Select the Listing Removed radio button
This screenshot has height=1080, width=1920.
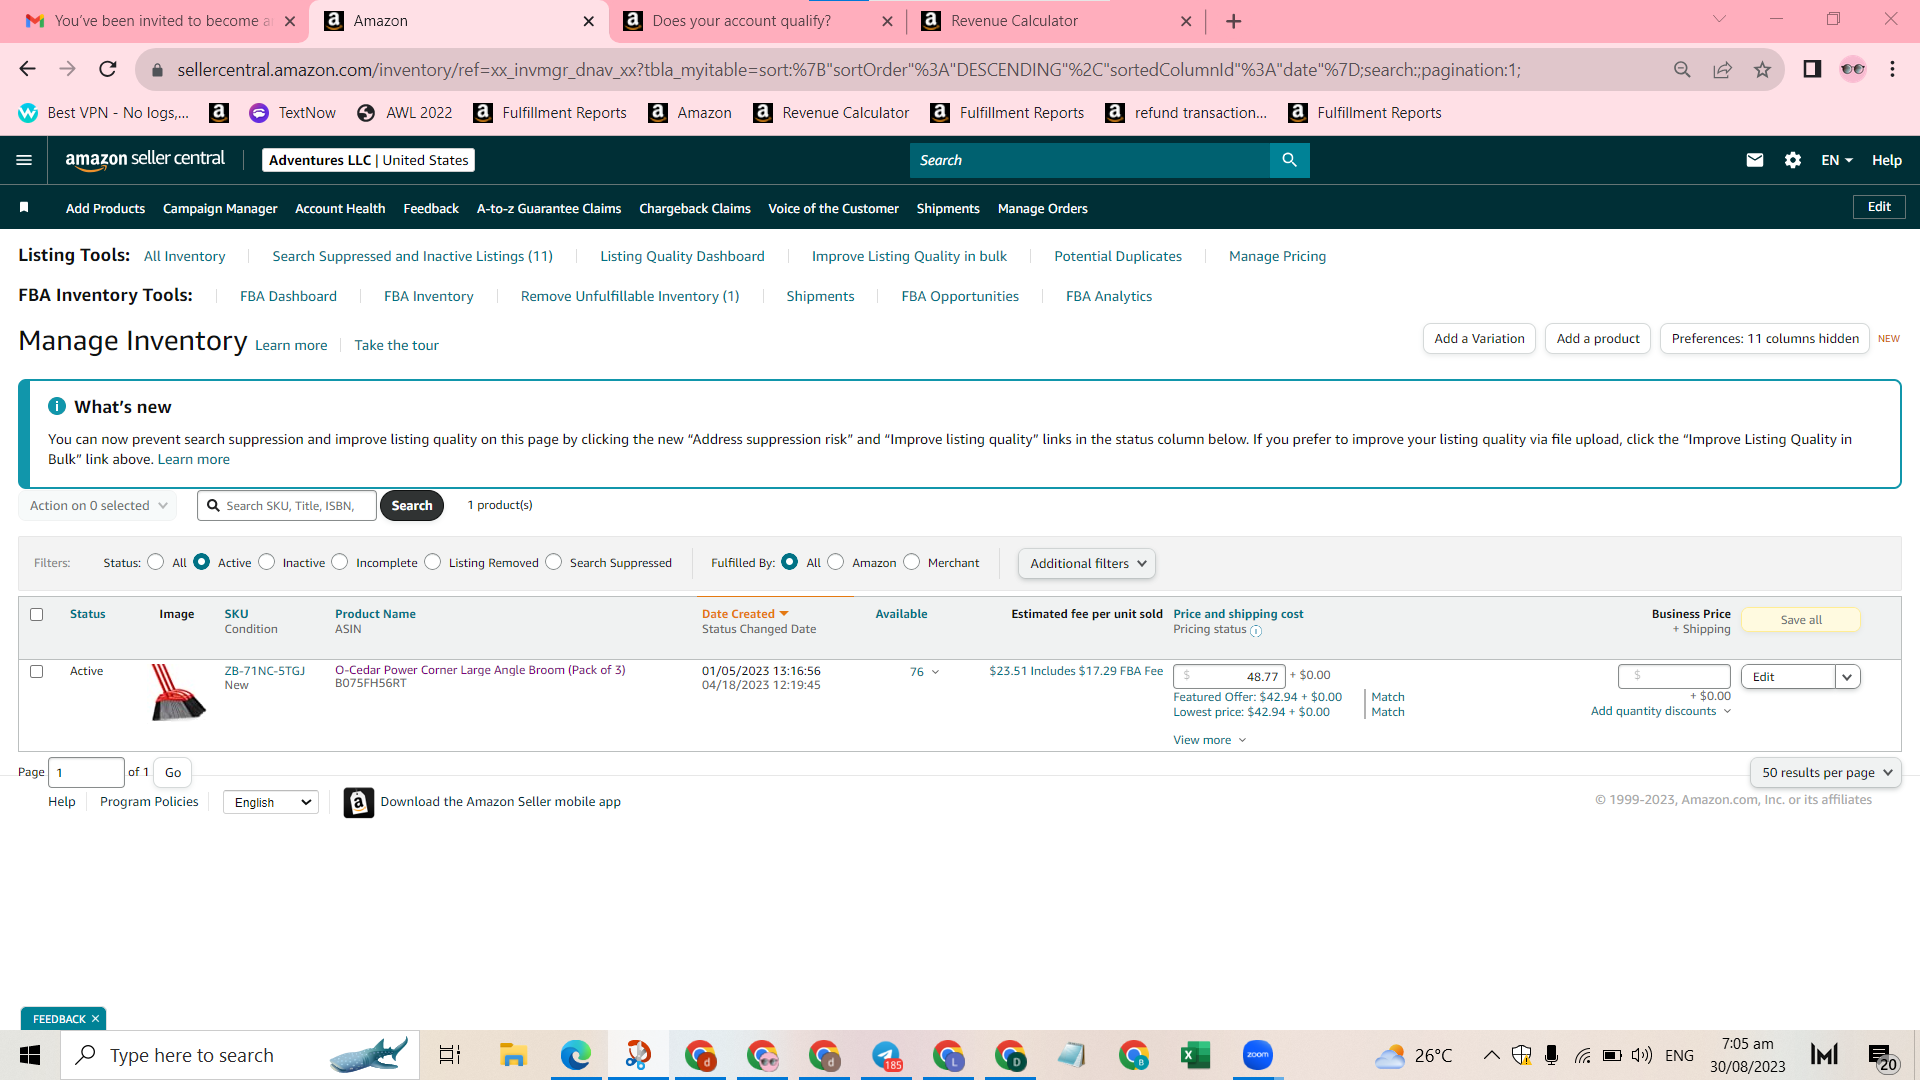pos(433,562)
